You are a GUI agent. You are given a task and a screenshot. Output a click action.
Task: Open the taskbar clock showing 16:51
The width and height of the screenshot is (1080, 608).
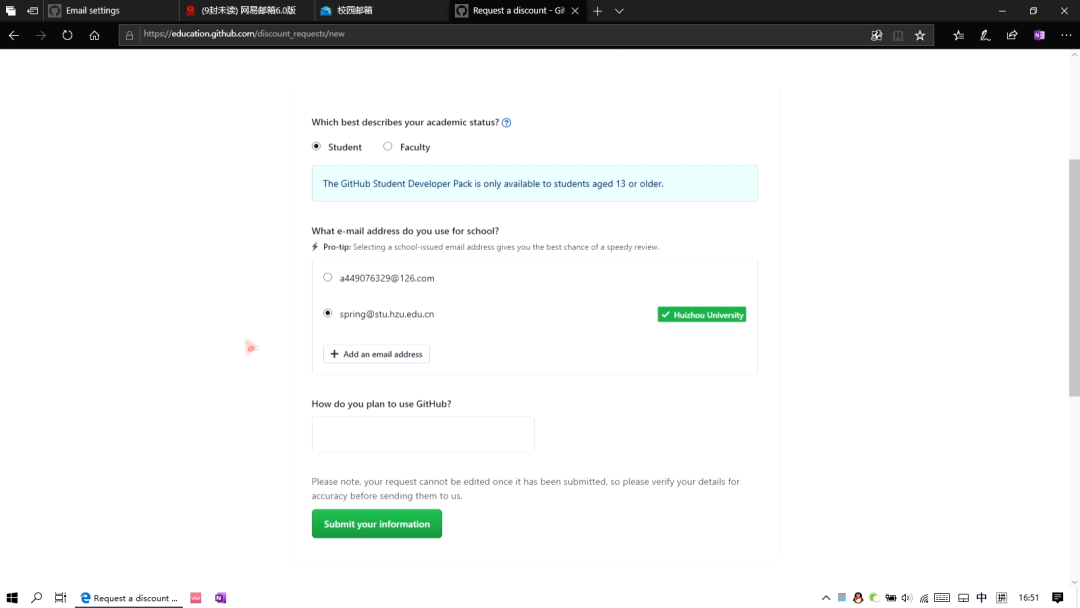1028,598
